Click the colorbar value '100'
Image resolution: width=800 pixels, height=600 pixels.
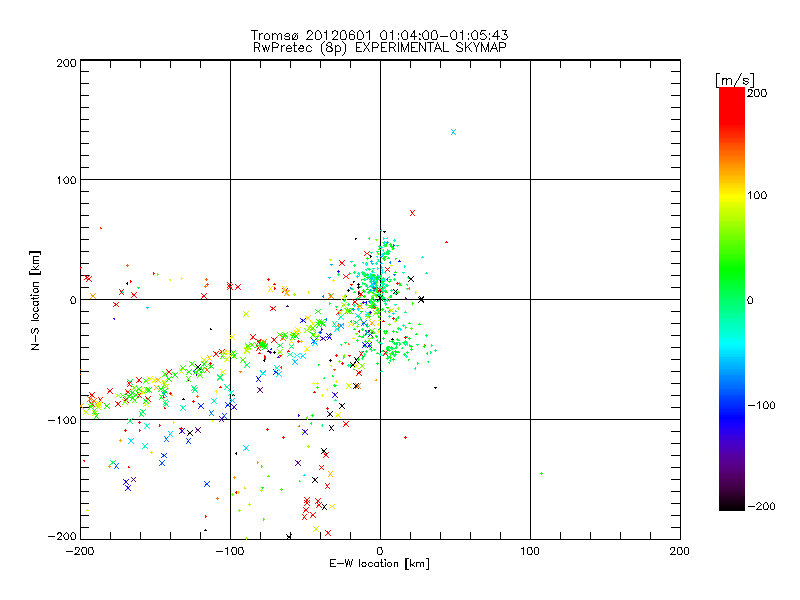click(x=757, y=195)
